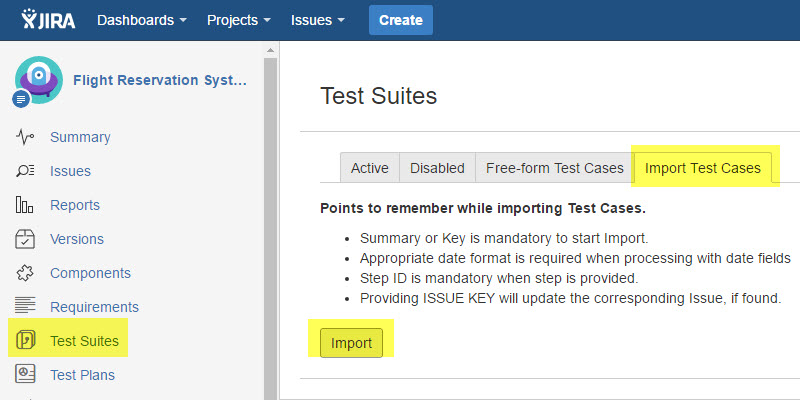
Task: Click the Test Plans sidebar icon
Action: 26,375
